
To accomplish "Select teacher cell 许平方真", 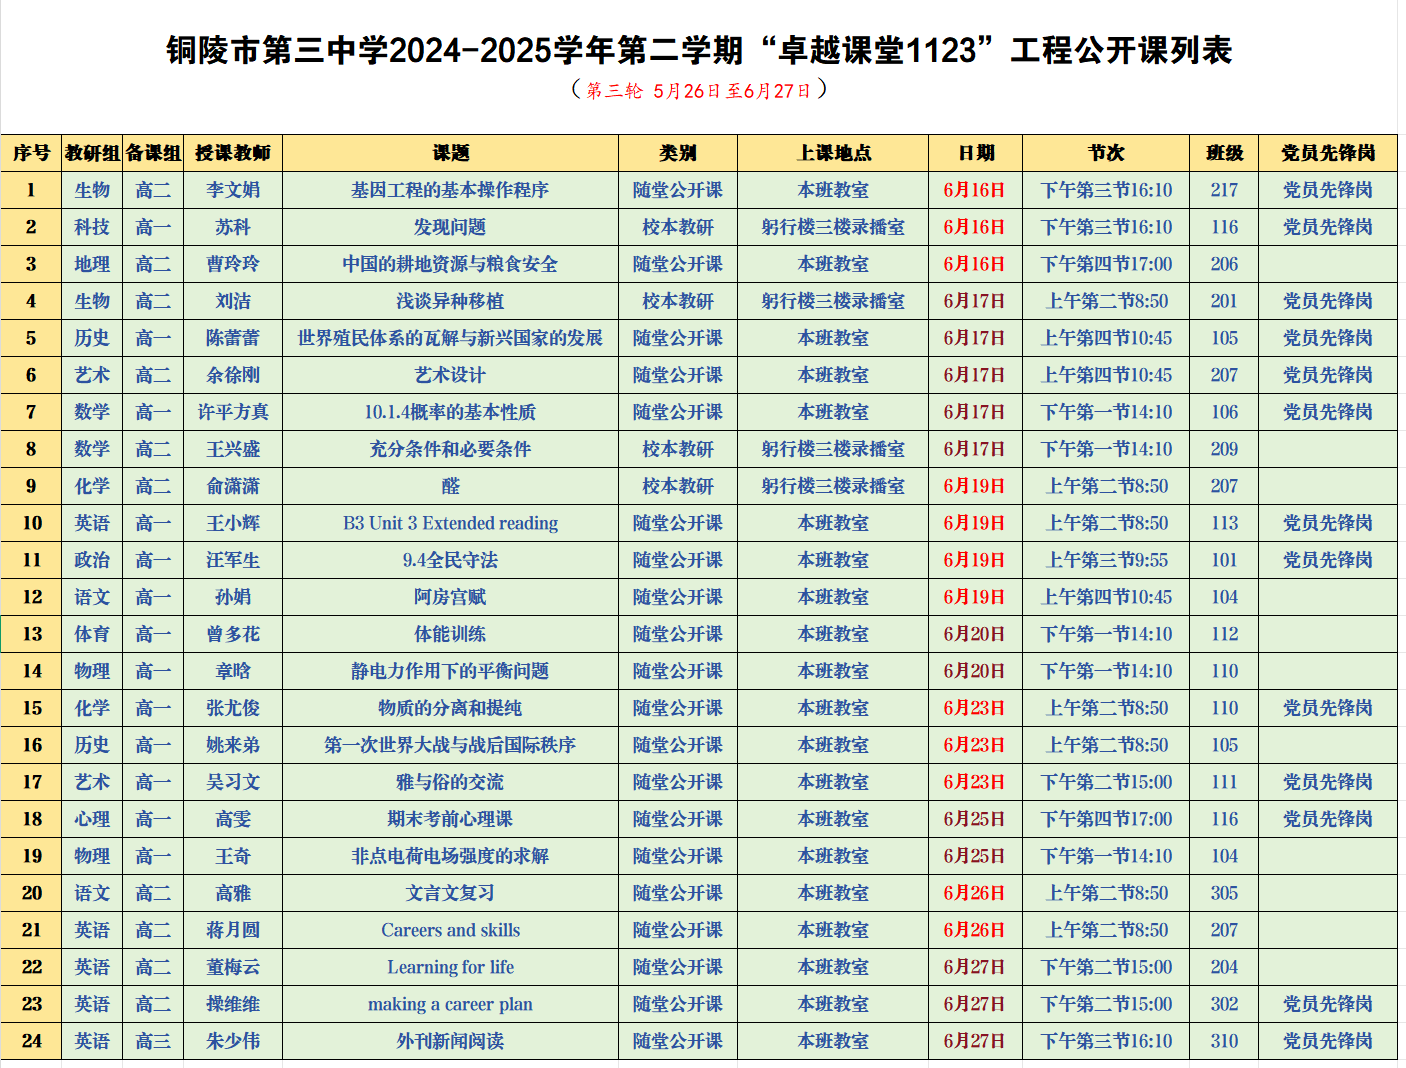I will point(232,412).
